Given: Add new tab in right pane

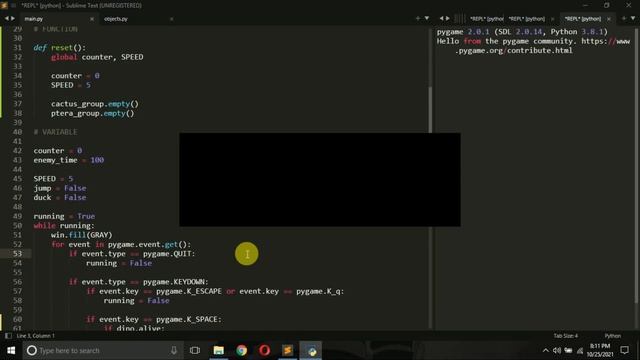Looking at the screenshot, I should (x=624, y=18).
